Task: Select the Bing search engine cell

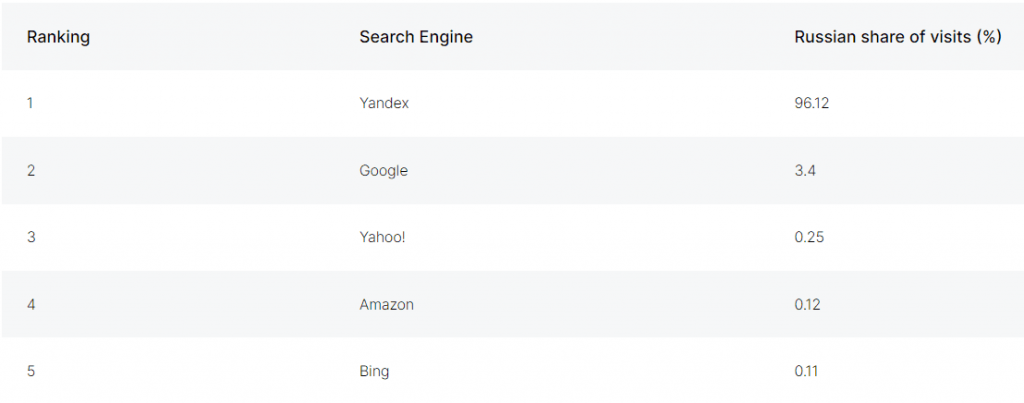Action: coord(374,371)
